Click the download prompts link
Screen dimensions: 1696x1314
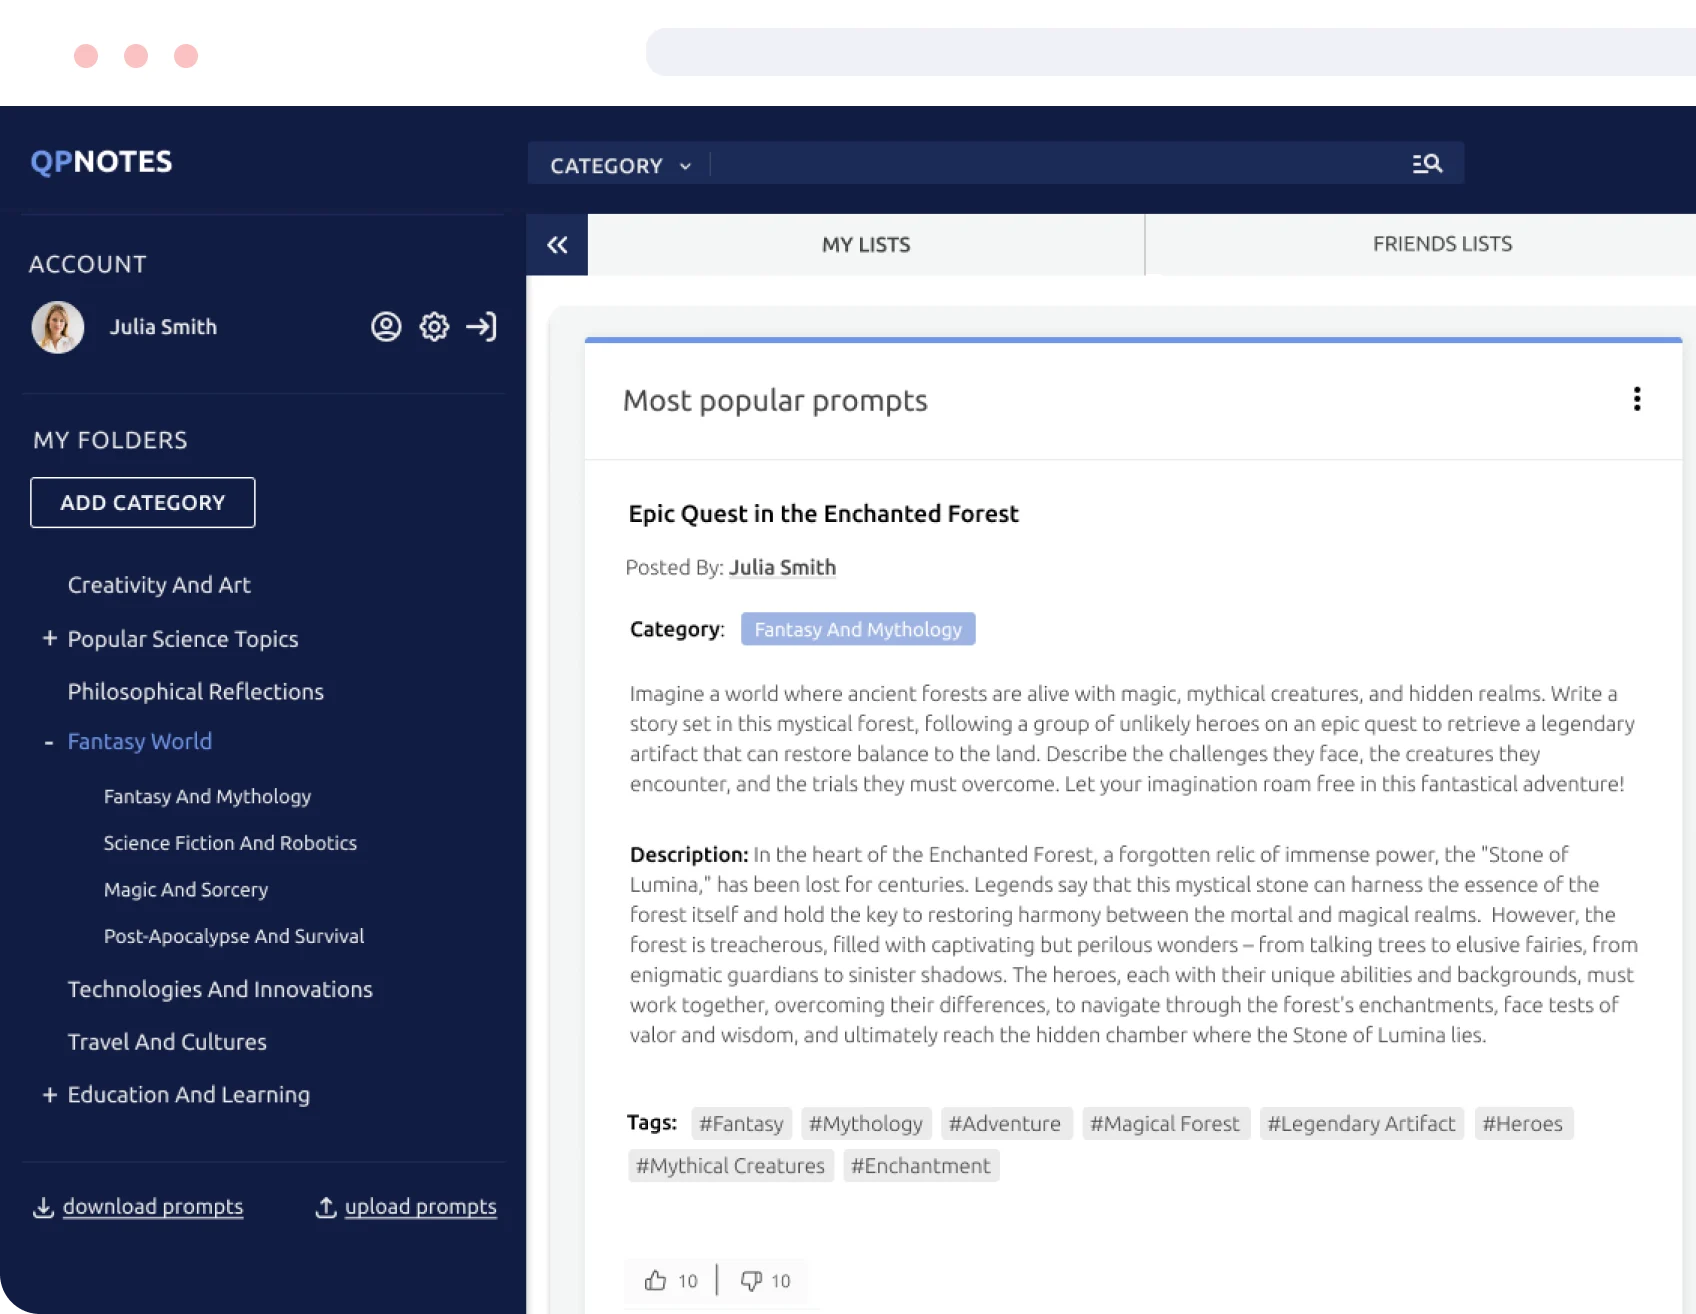tap(152, 1207)
